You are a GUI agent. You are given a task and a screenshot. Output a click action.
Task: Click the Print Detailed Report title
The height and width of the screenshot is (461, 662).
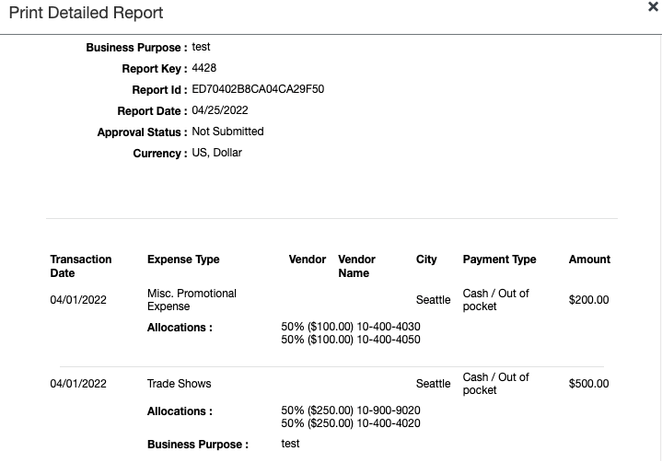86,13
